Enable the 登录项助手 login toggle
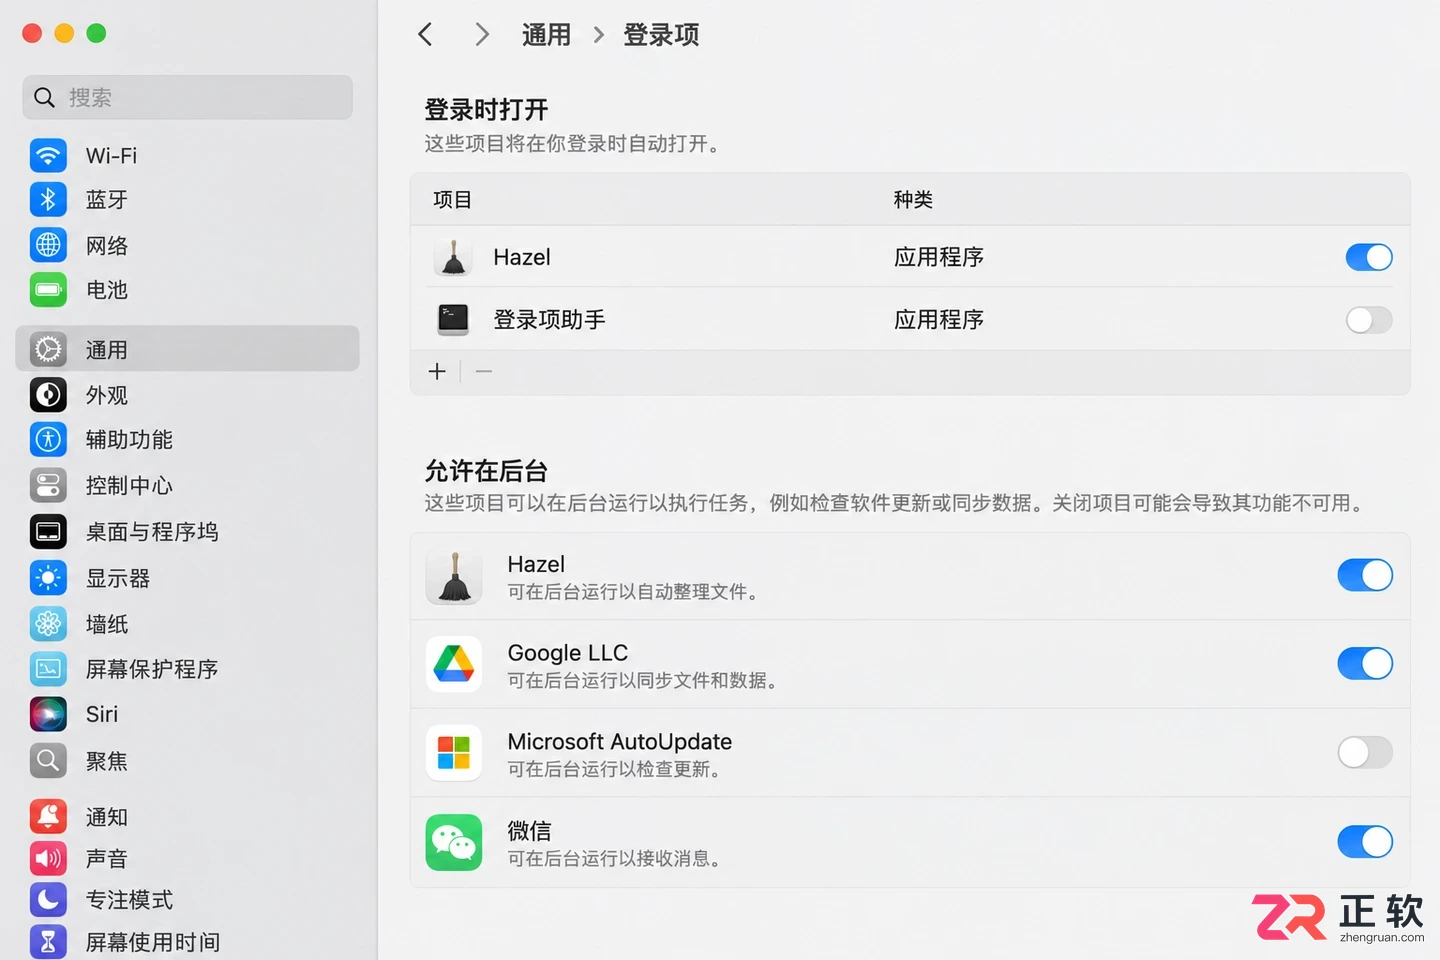Screen dimensions: 1440x960 tap(1369, 320)
